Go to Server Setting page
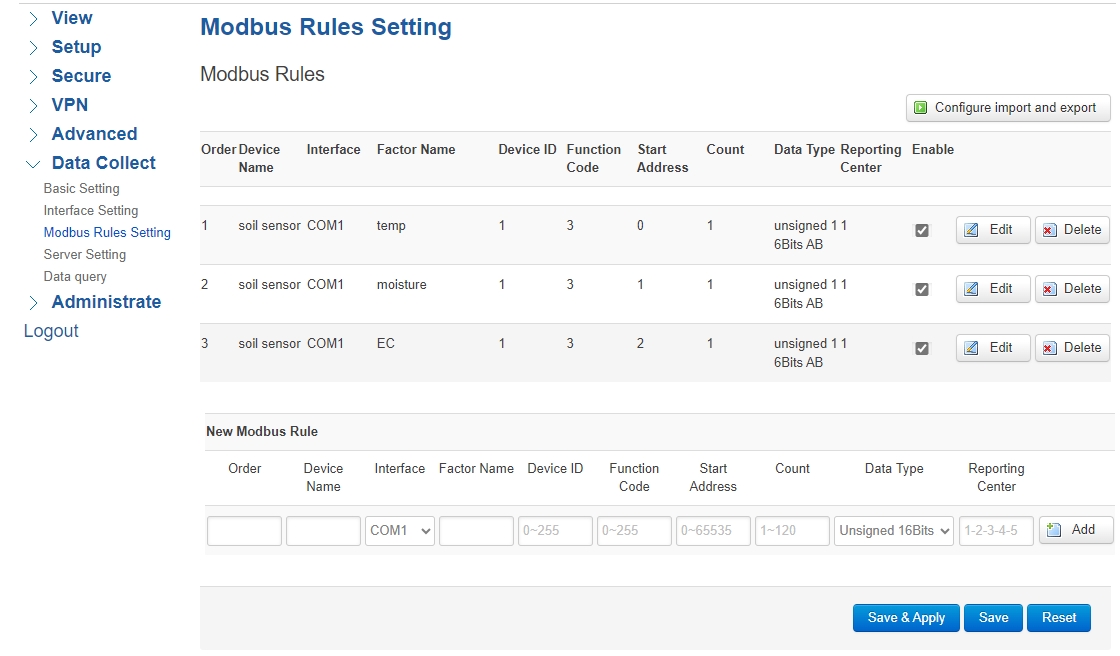 coord(86,254)
